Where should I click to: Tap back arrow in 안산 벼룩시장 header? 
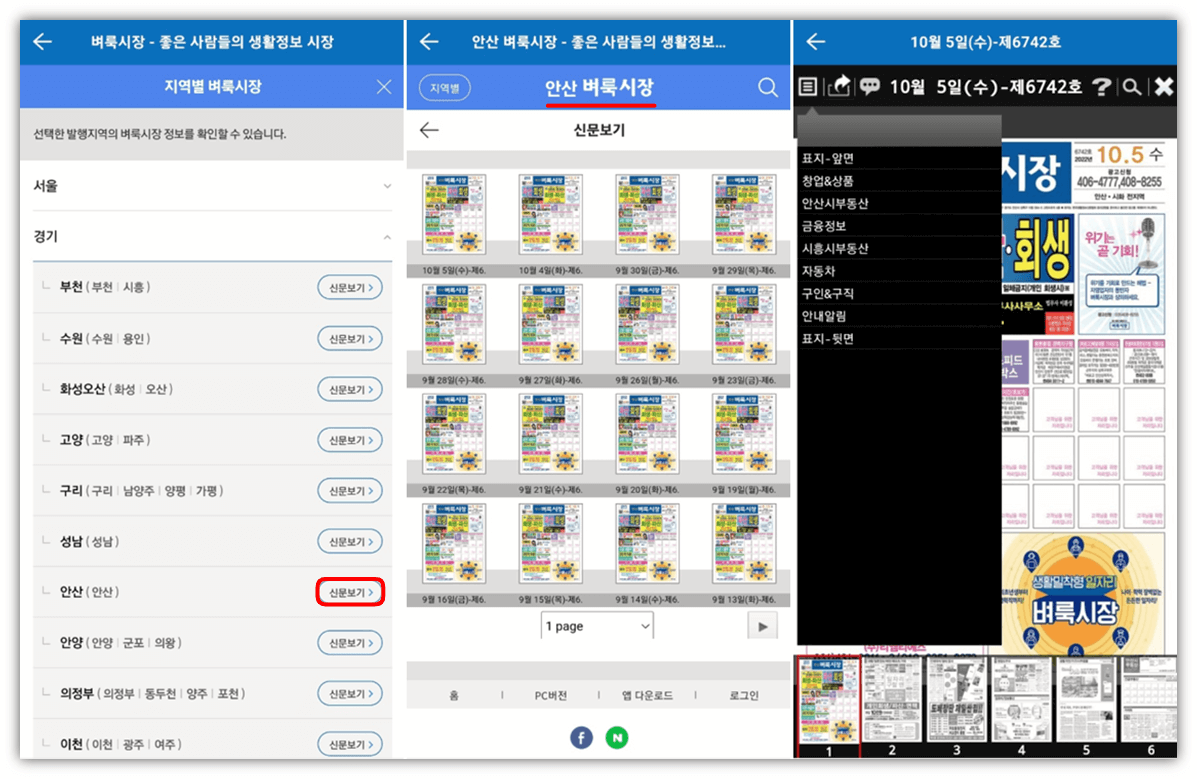click(429, 41)
